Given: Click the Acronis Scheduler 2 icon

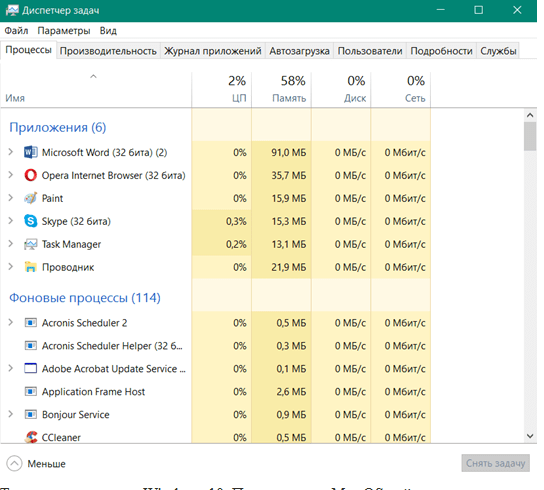Looking at the screenshot, I should [x=31, y=323].
